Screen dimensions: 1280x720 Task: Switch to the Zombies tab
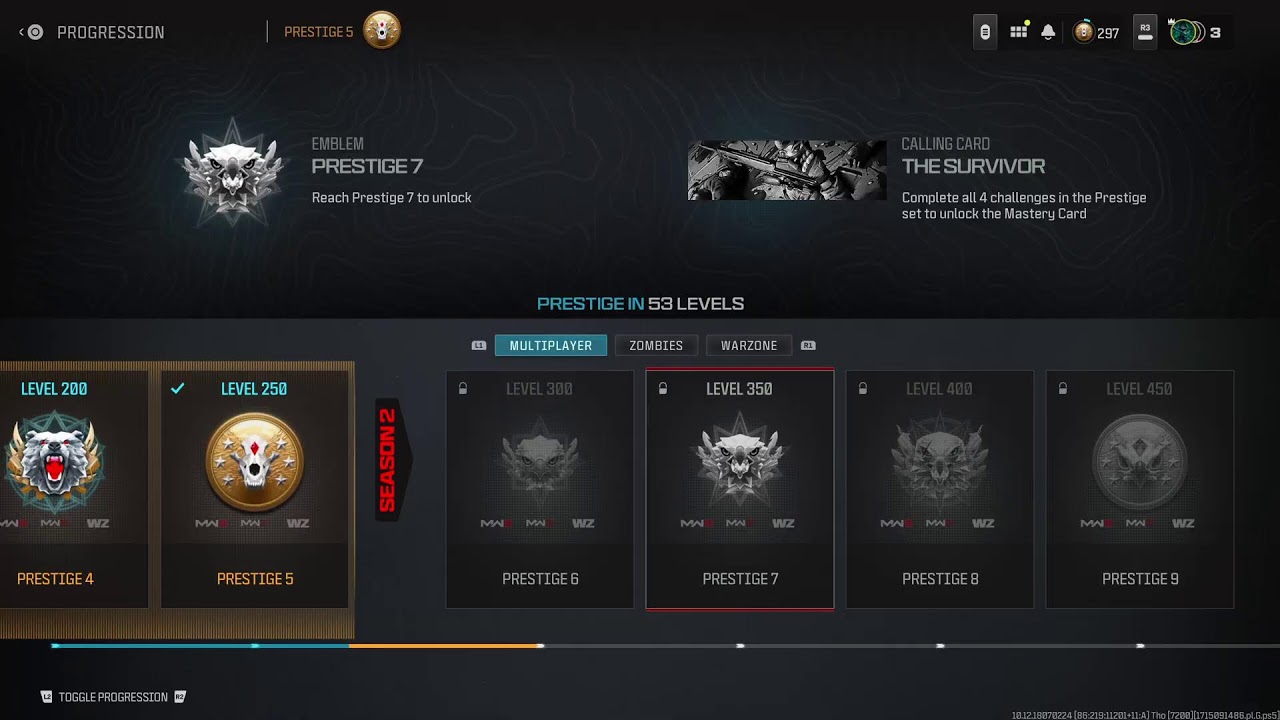(x=656, y=346)
